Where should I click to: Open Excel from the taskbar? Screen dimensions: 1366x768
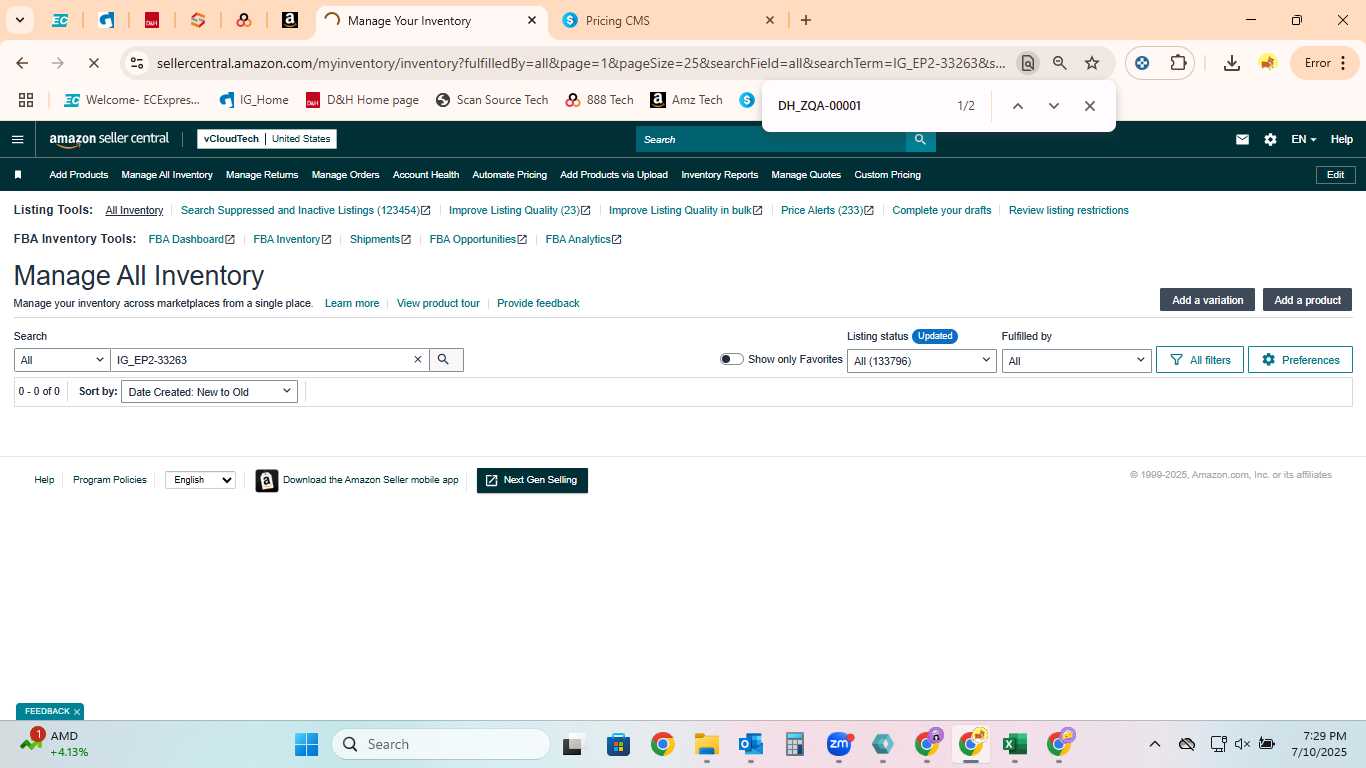click(1015, 744)
